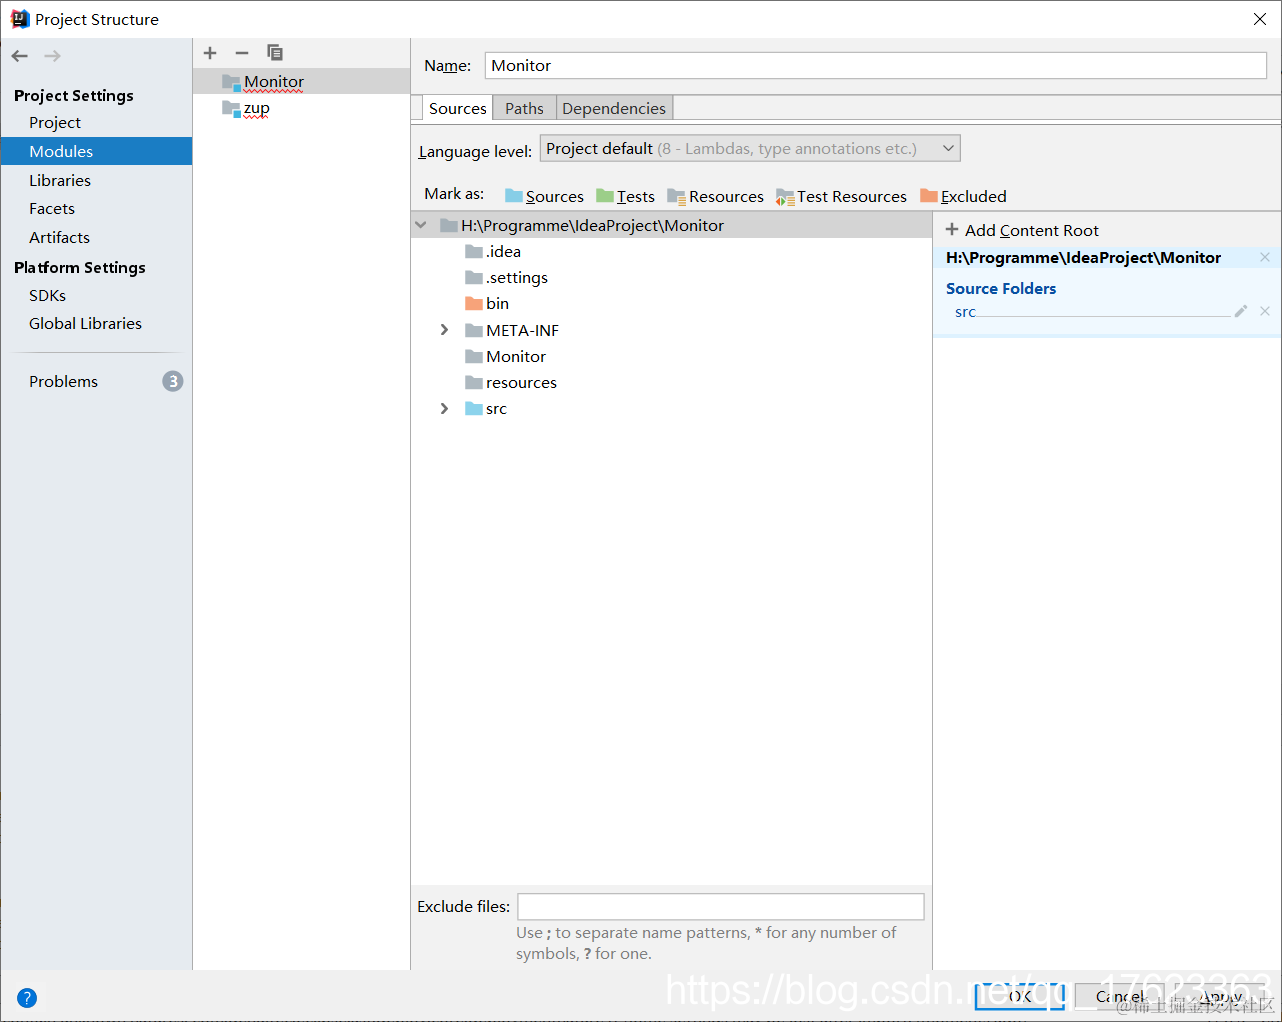
Task: Open Modules settings
Action: tap(96, 151)
